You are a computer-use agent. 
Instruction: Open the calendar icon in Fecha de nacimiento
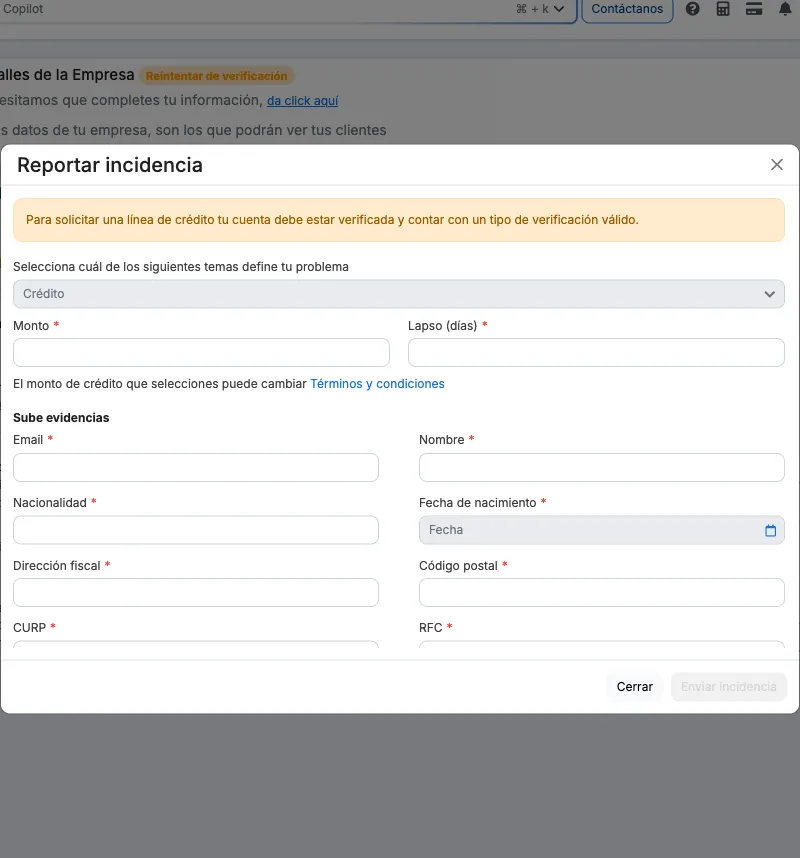(770, 530)
